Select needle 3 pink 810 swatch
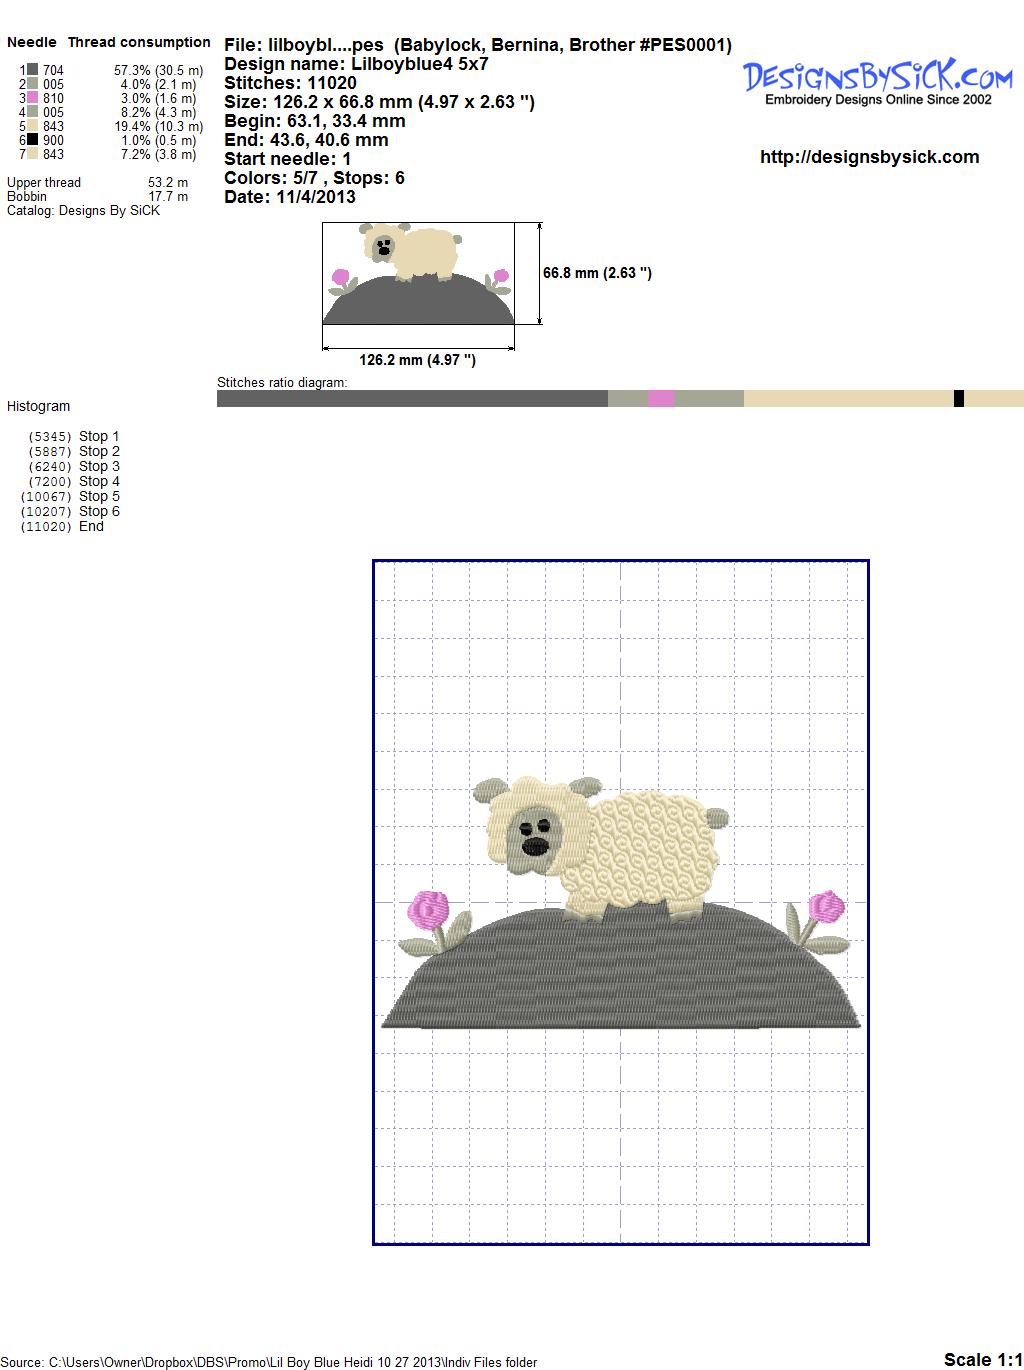 tap(33, 98)
